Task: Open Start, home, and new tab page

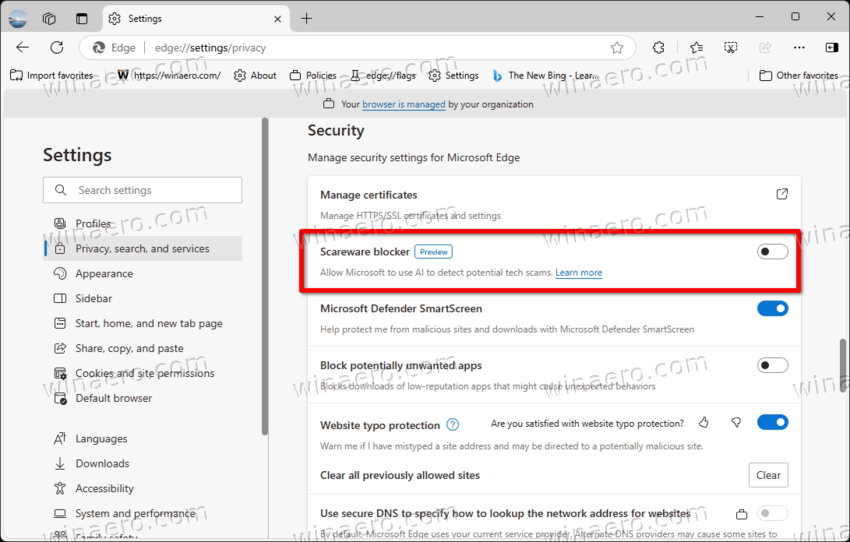Action: [143, 323]
